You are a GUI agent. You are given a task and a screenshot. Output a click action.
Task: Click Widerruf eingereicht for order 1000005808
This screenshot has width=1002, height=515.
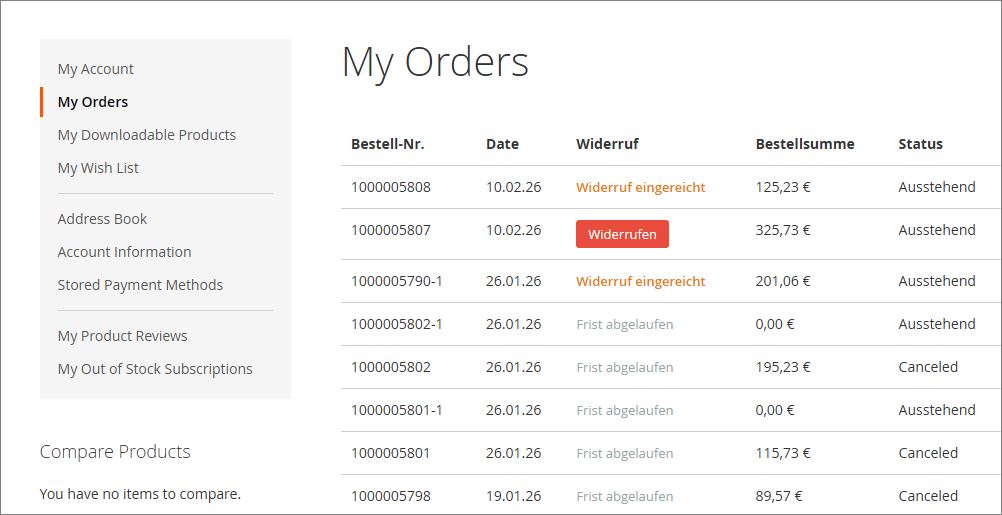click(640, 187)
